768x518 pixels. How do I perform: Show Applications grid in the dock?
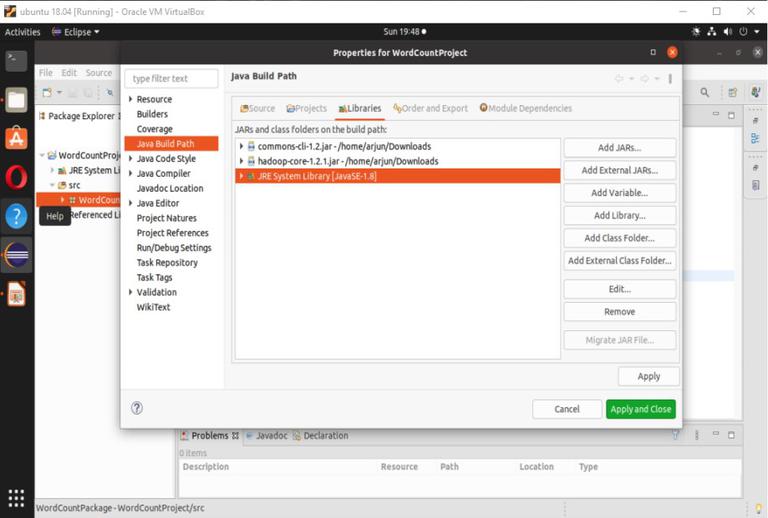pos(16,498)
